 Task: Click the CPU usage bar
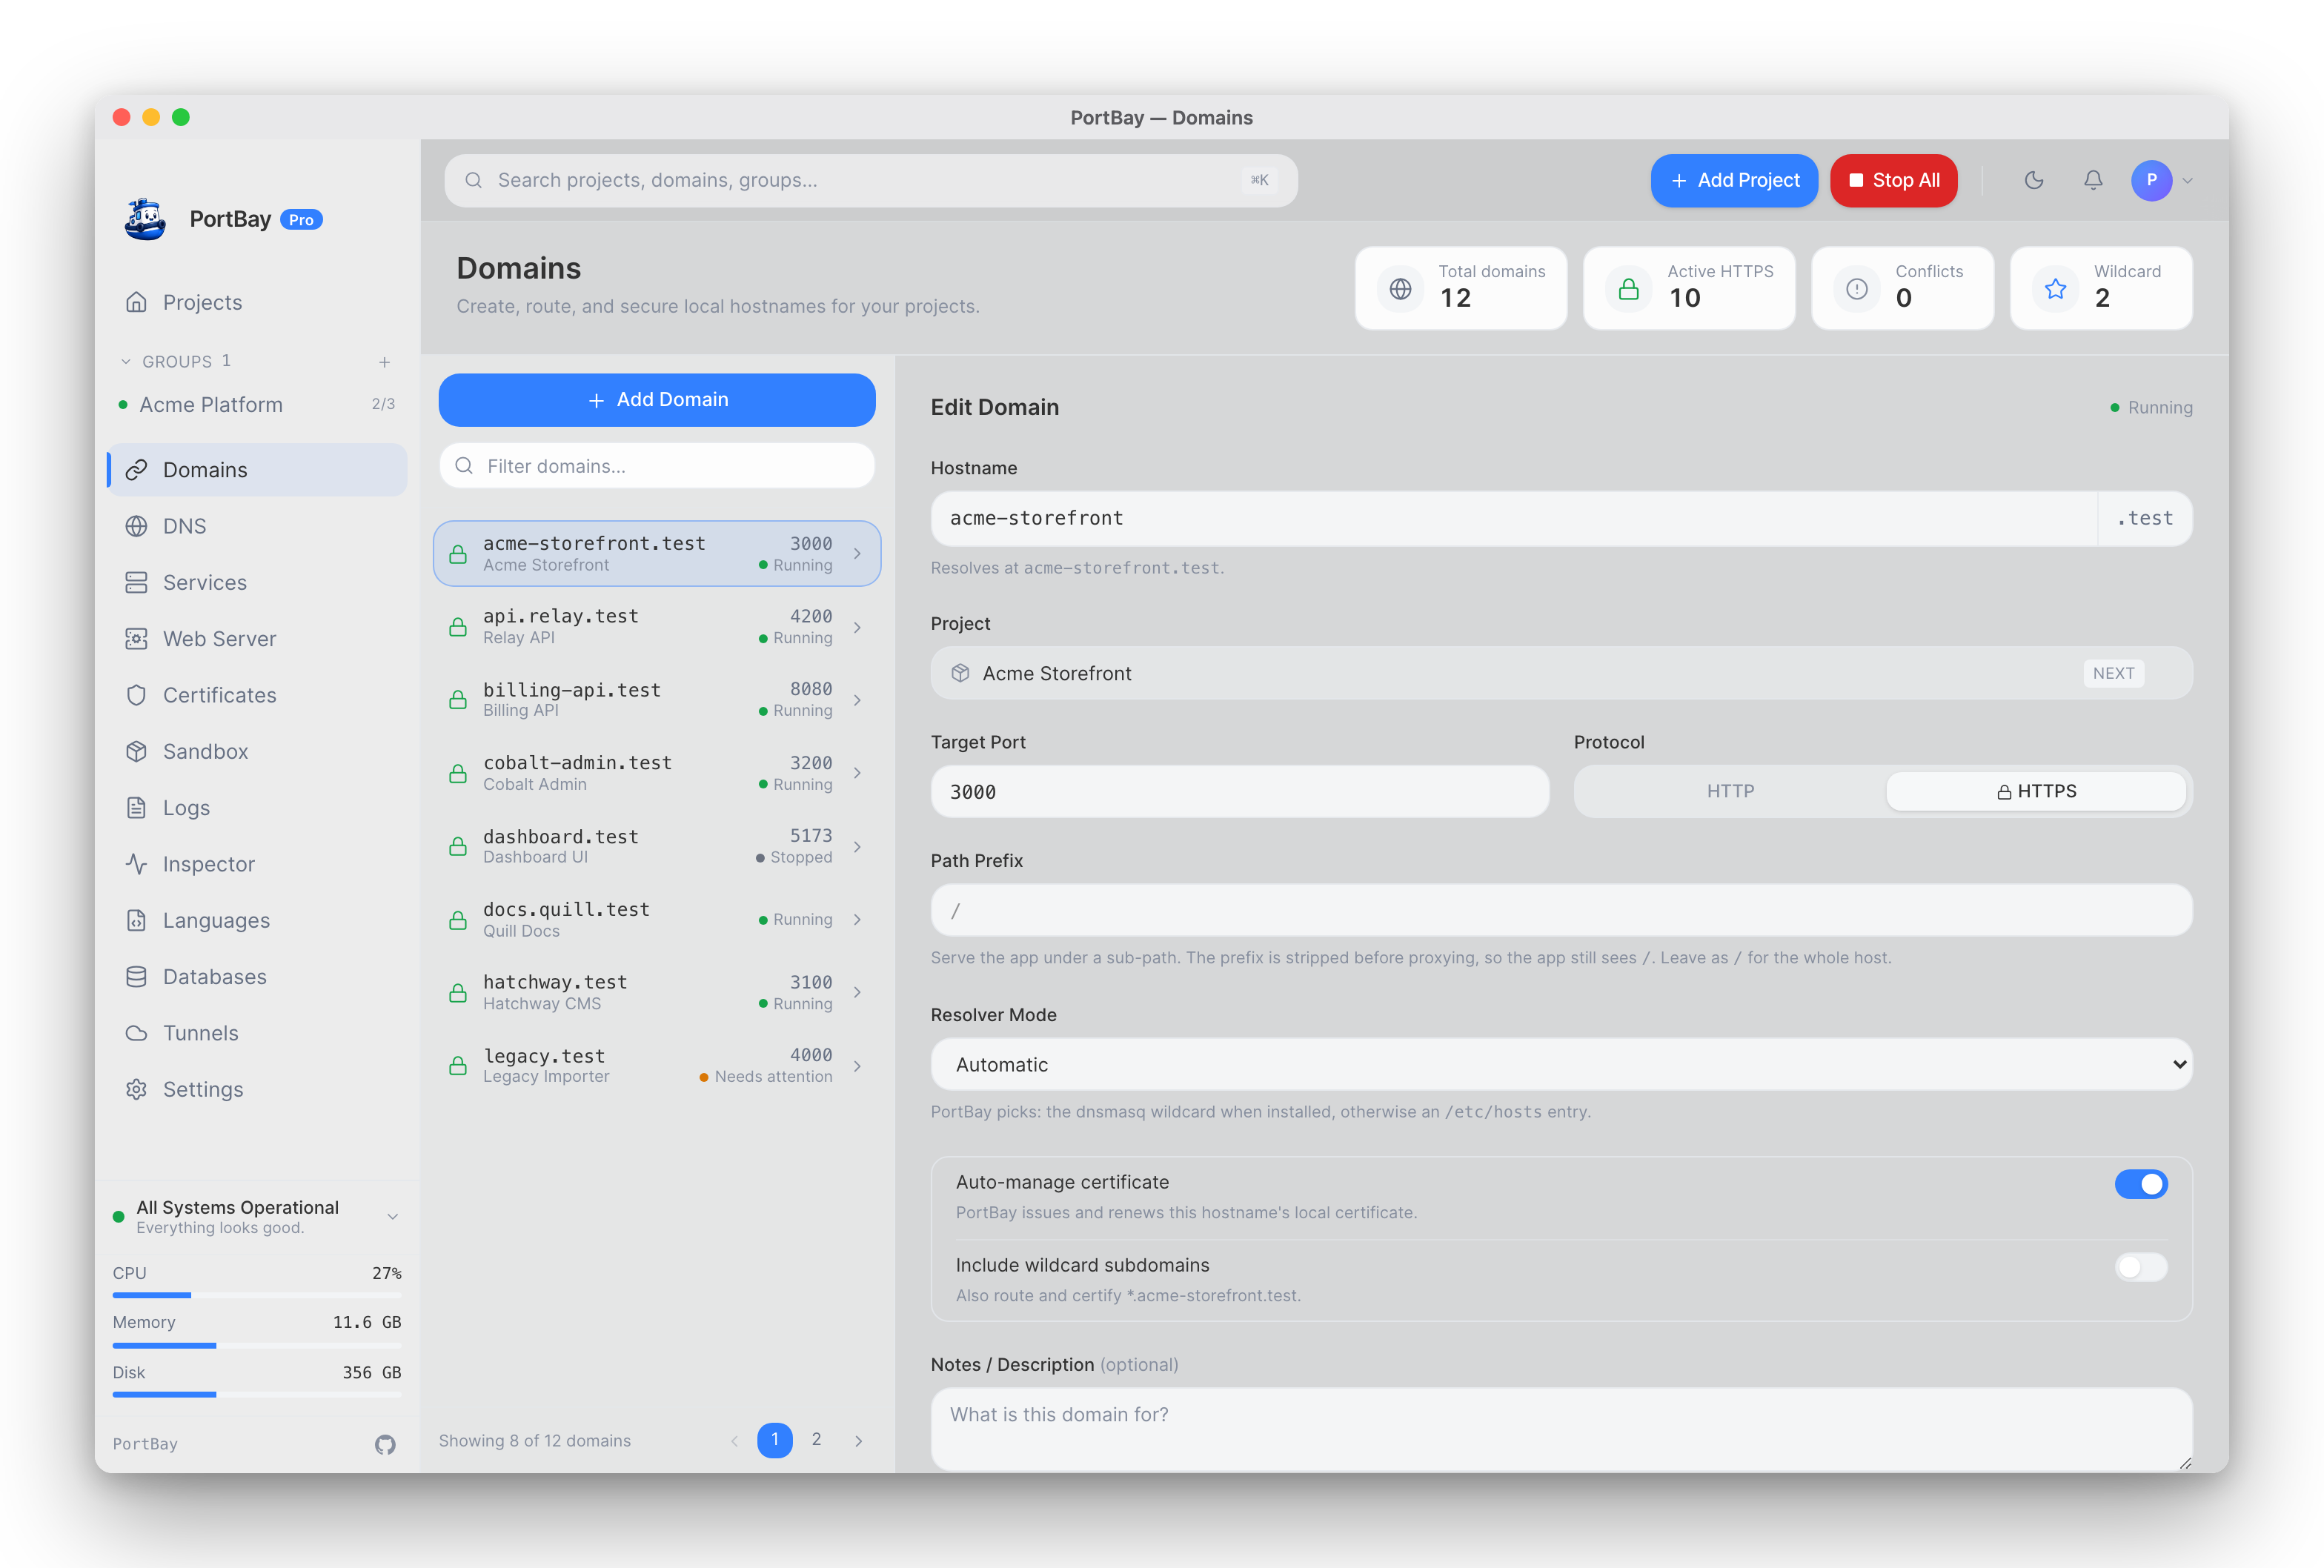[x=257, y=1296]
